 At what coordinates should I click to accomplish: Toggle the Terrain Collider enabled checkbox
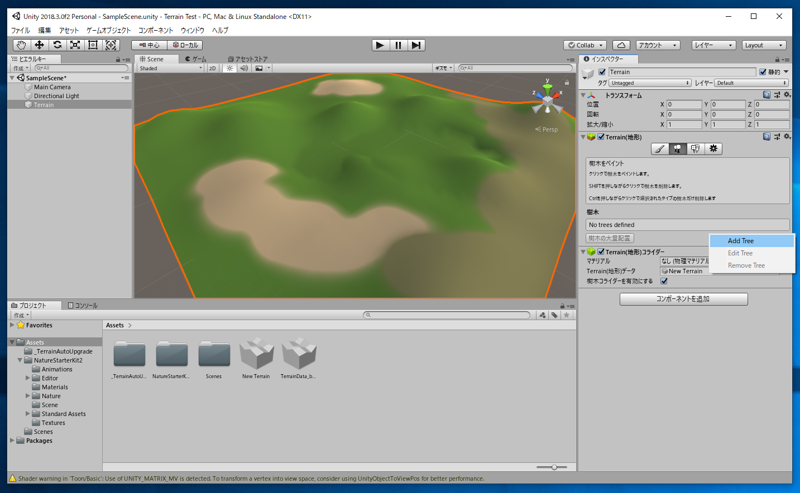tap(601, 252)
